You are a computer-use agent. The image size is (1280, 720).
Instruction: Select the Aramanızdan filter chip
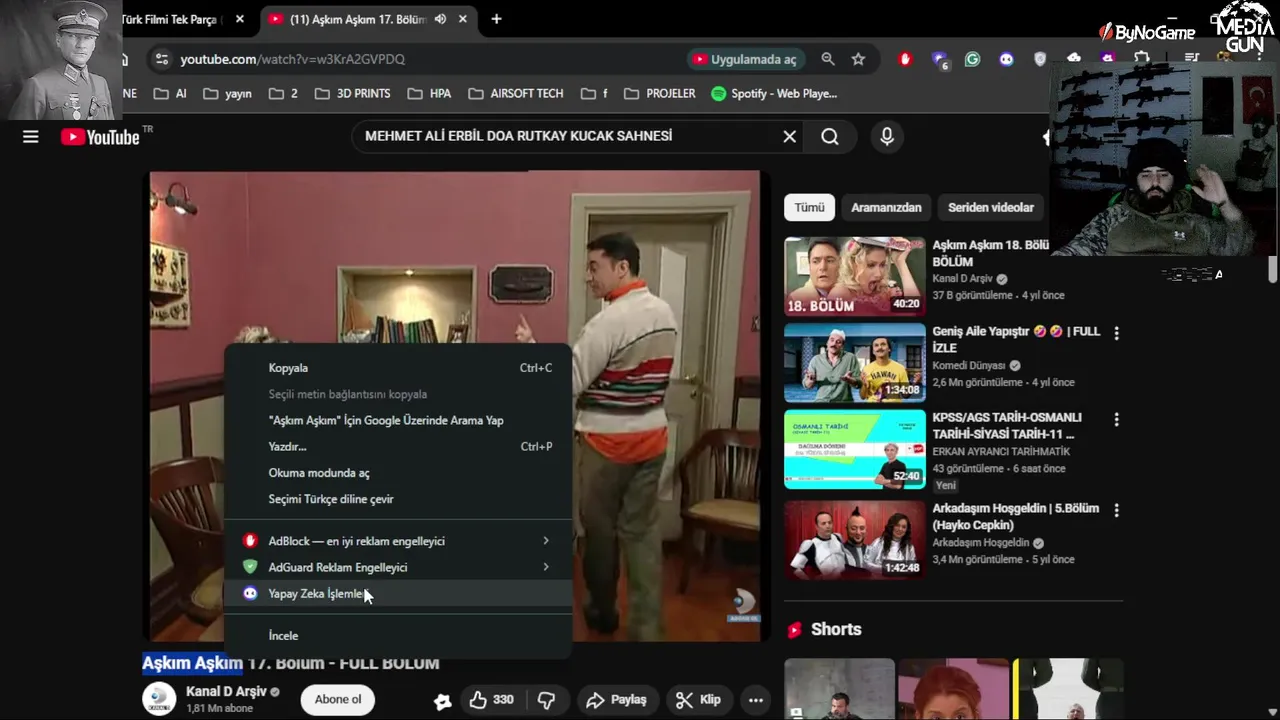coord(886,207)
